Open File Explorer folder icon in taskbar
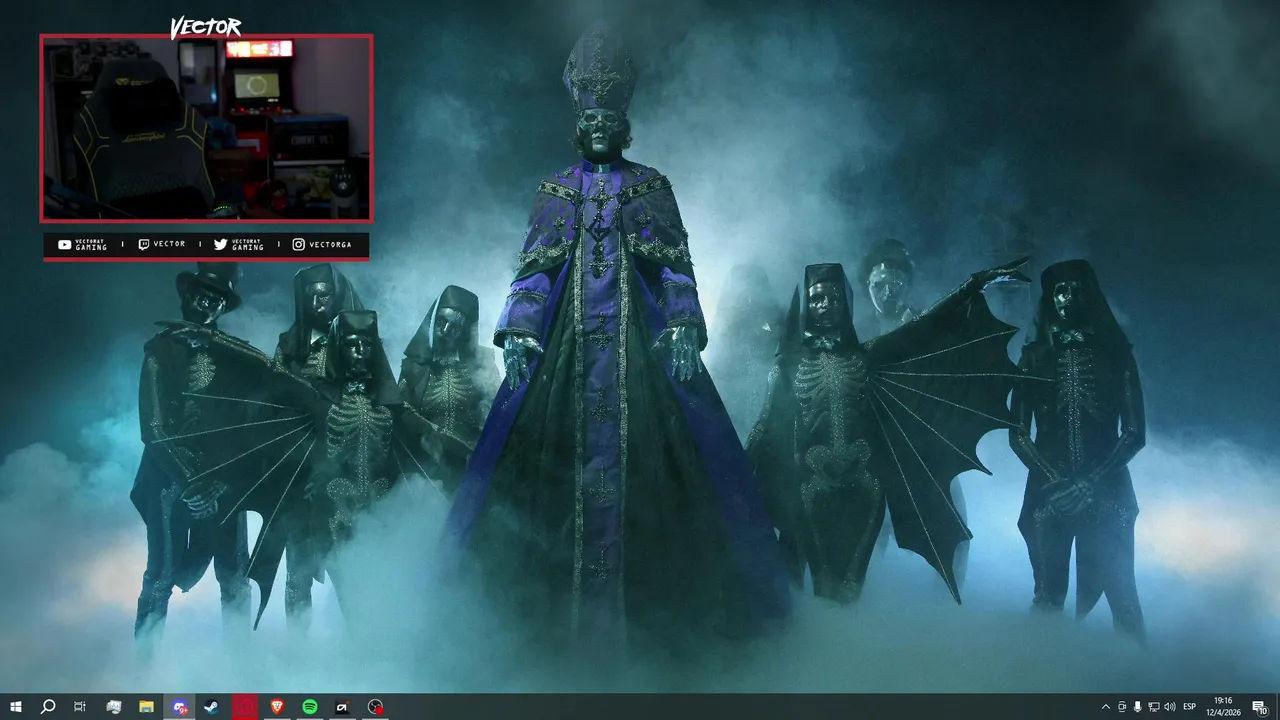Image resolution: width=1280 pixels, height=720 pixels. tap(146, 707)
